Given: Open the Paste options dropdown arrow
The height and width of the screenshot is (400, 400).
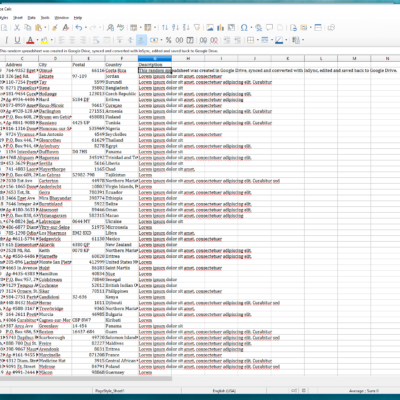Looking at the screenshot, I should [x=45, y=28].
